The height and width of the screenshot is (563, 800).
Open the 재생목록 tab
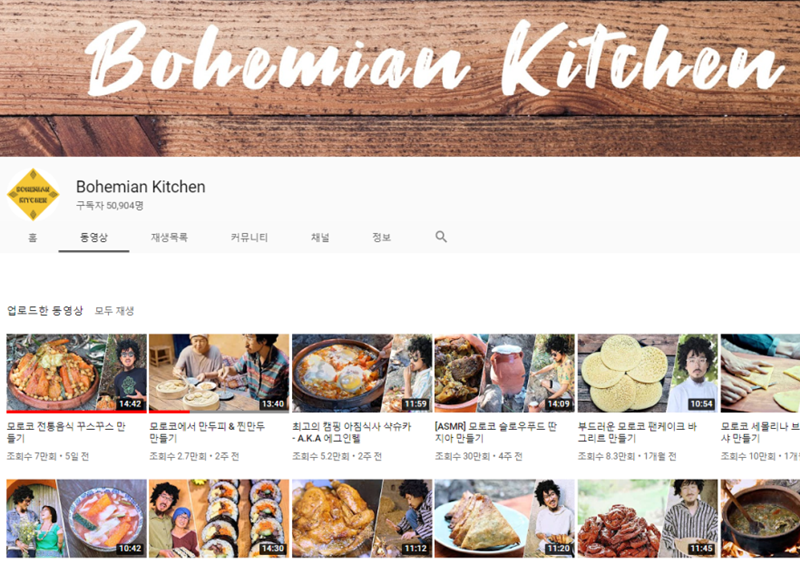(169, 237)
